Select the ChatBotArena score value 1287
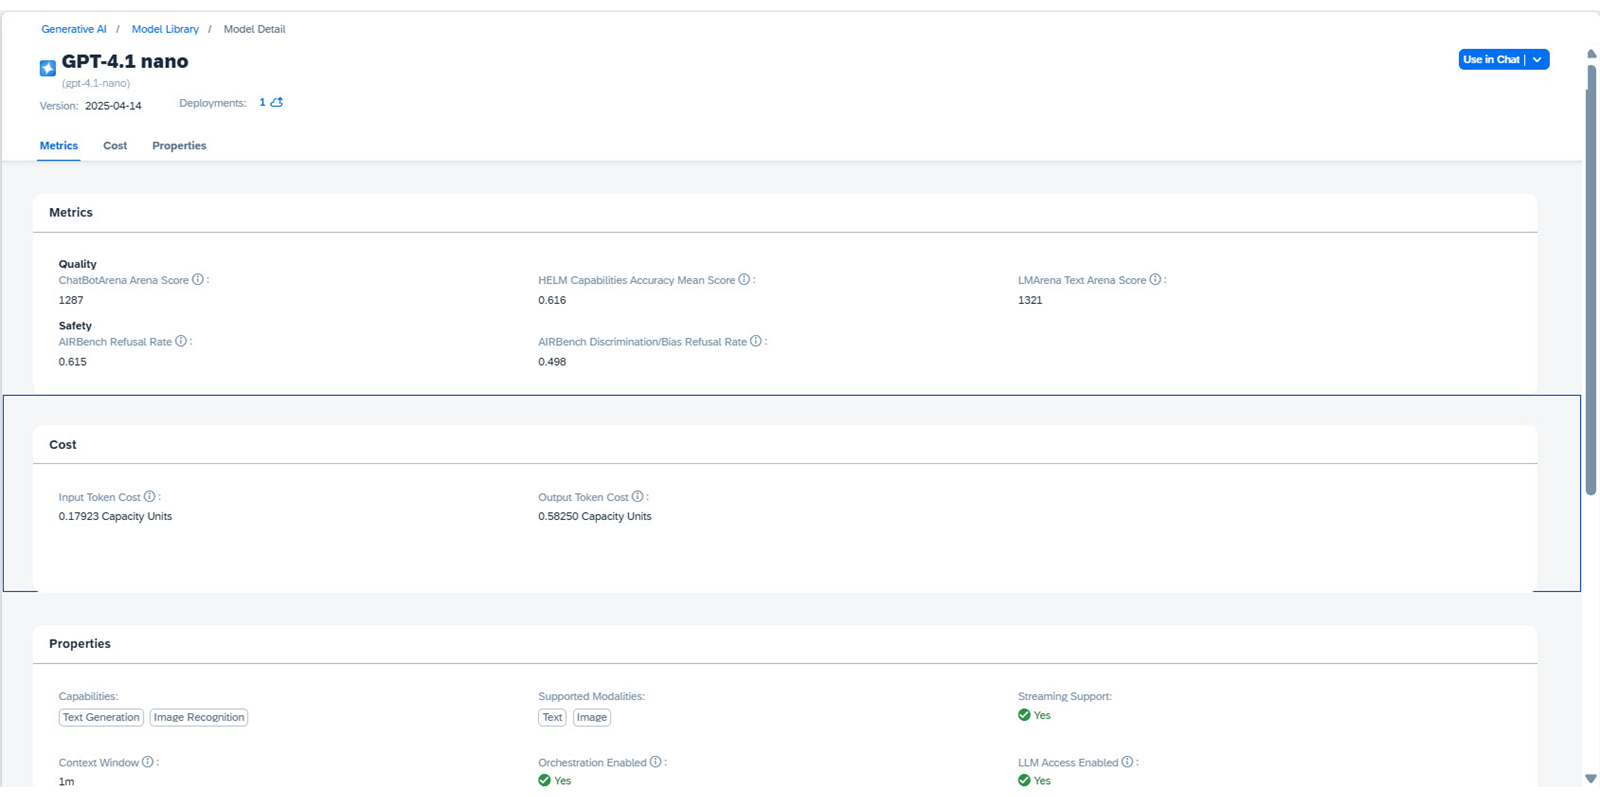This screenshot has height=797, width=1600. [x=71, y=300]
